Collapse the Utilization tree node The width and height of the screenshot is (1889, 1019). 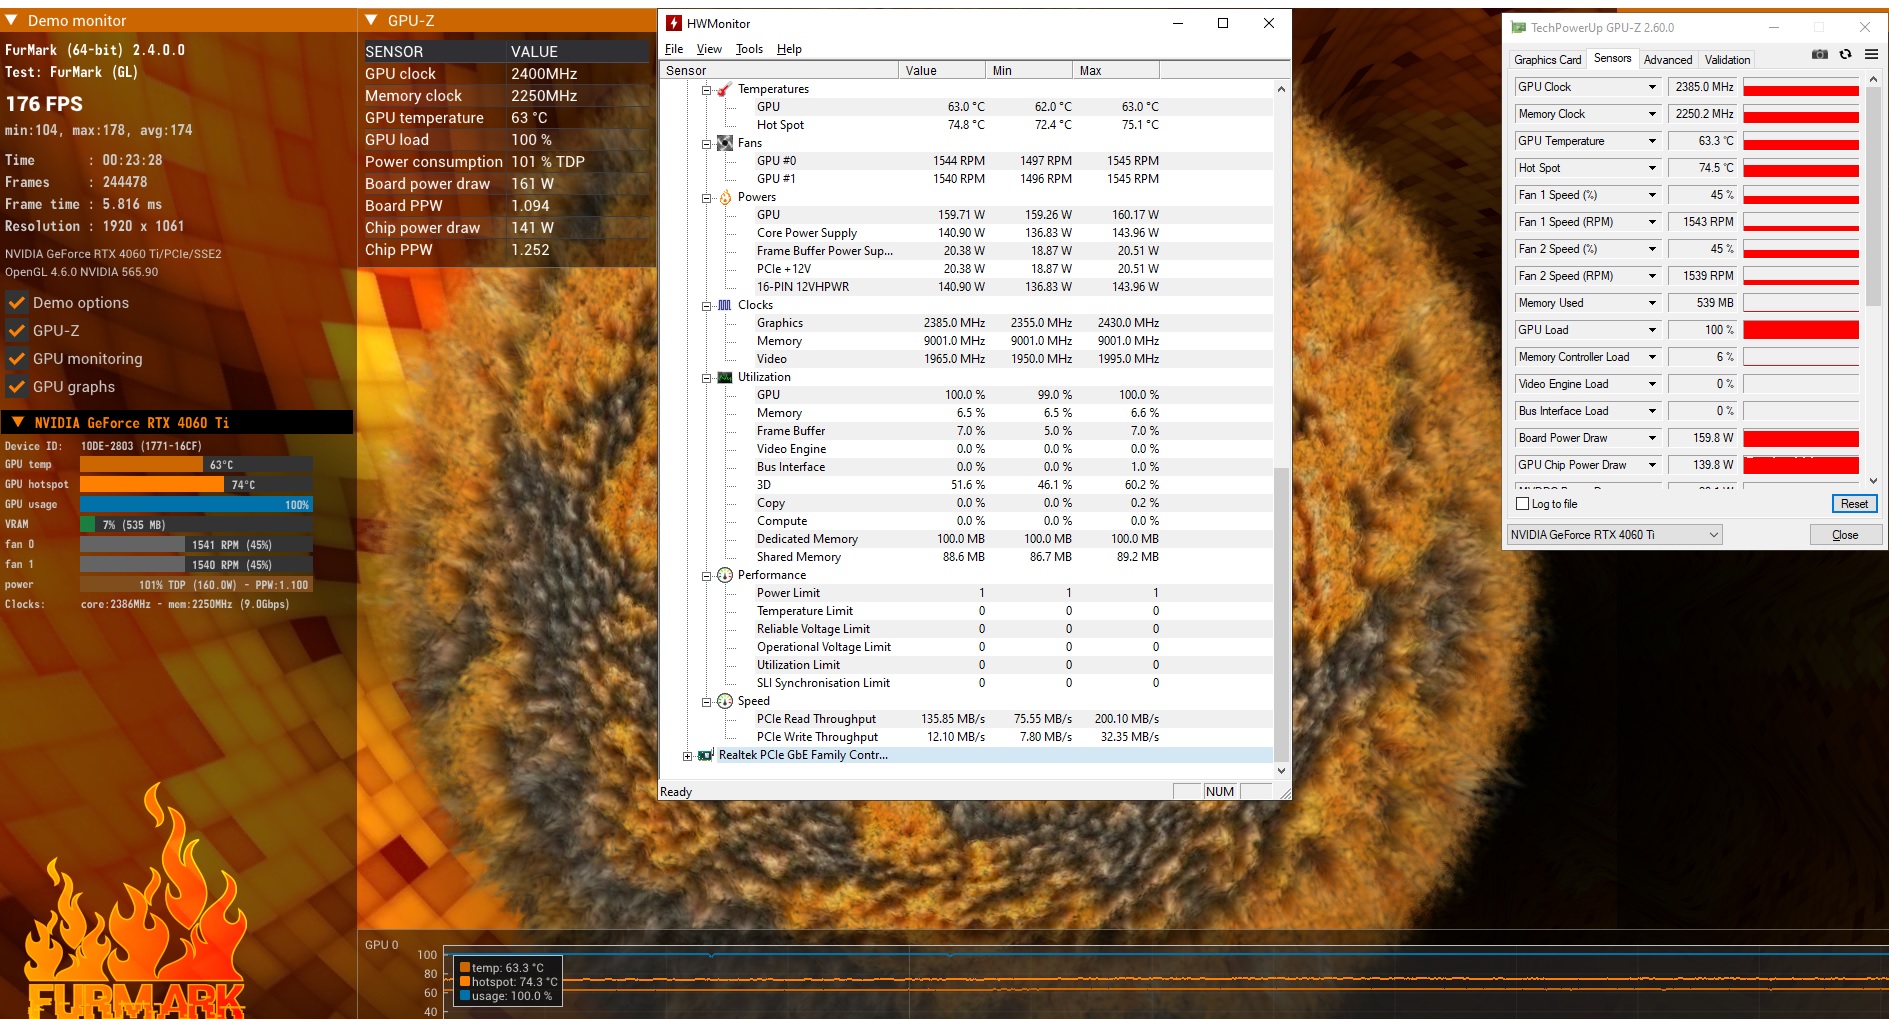706,377
